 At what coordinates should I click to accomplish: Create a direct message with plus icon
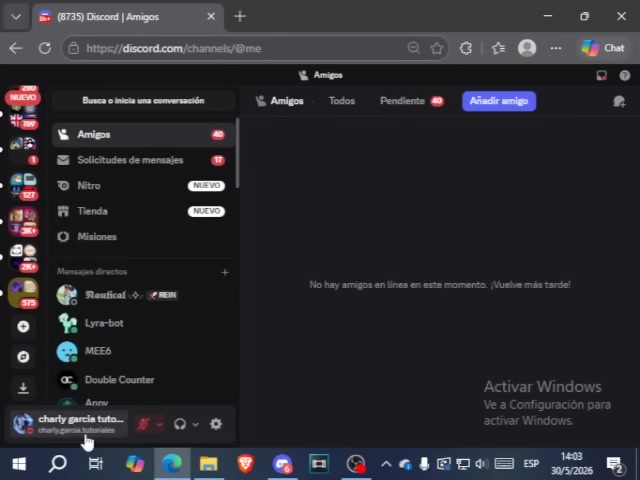point(225,272)
